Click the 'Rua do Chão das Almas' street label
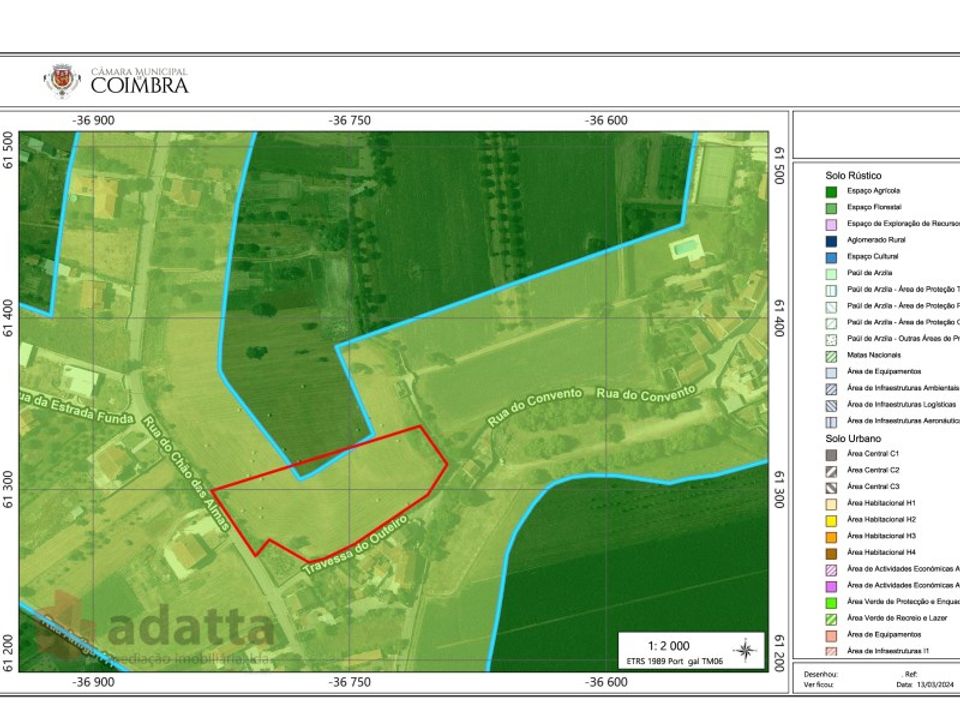Screen dimensions: 960x720 (x=186, y=473)
